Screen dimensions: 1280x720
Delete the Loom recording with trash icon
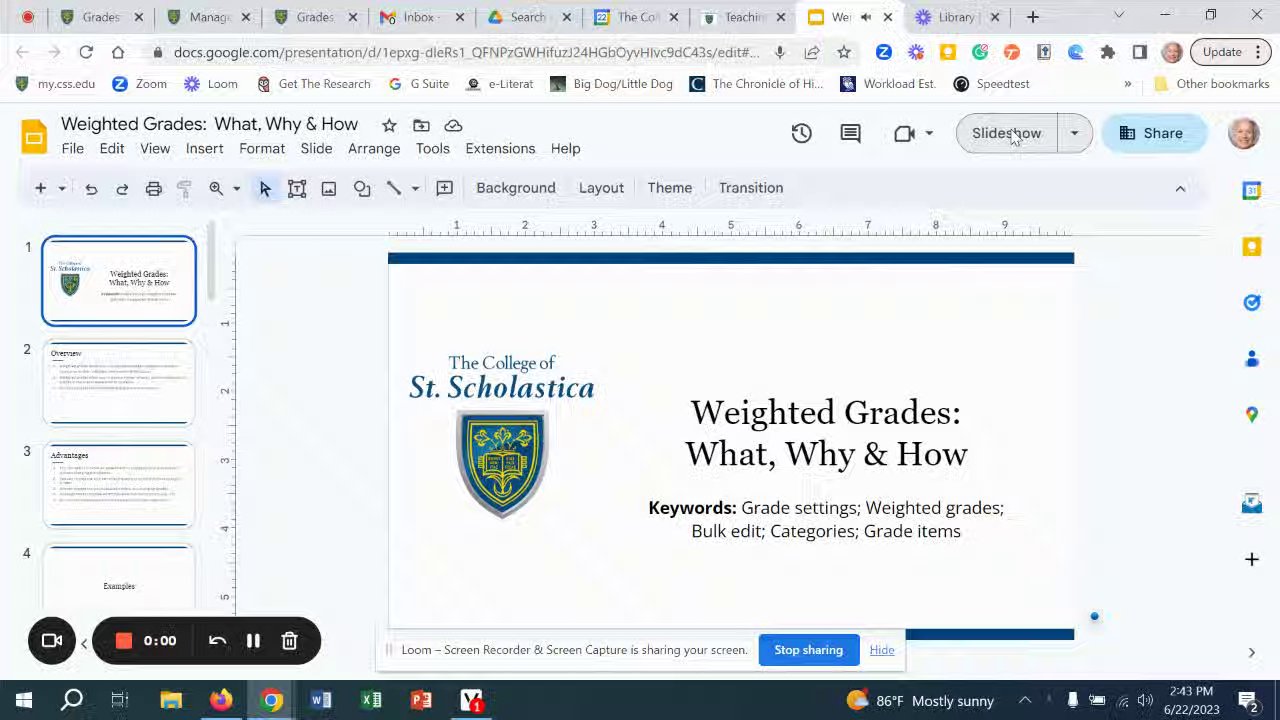290,641
